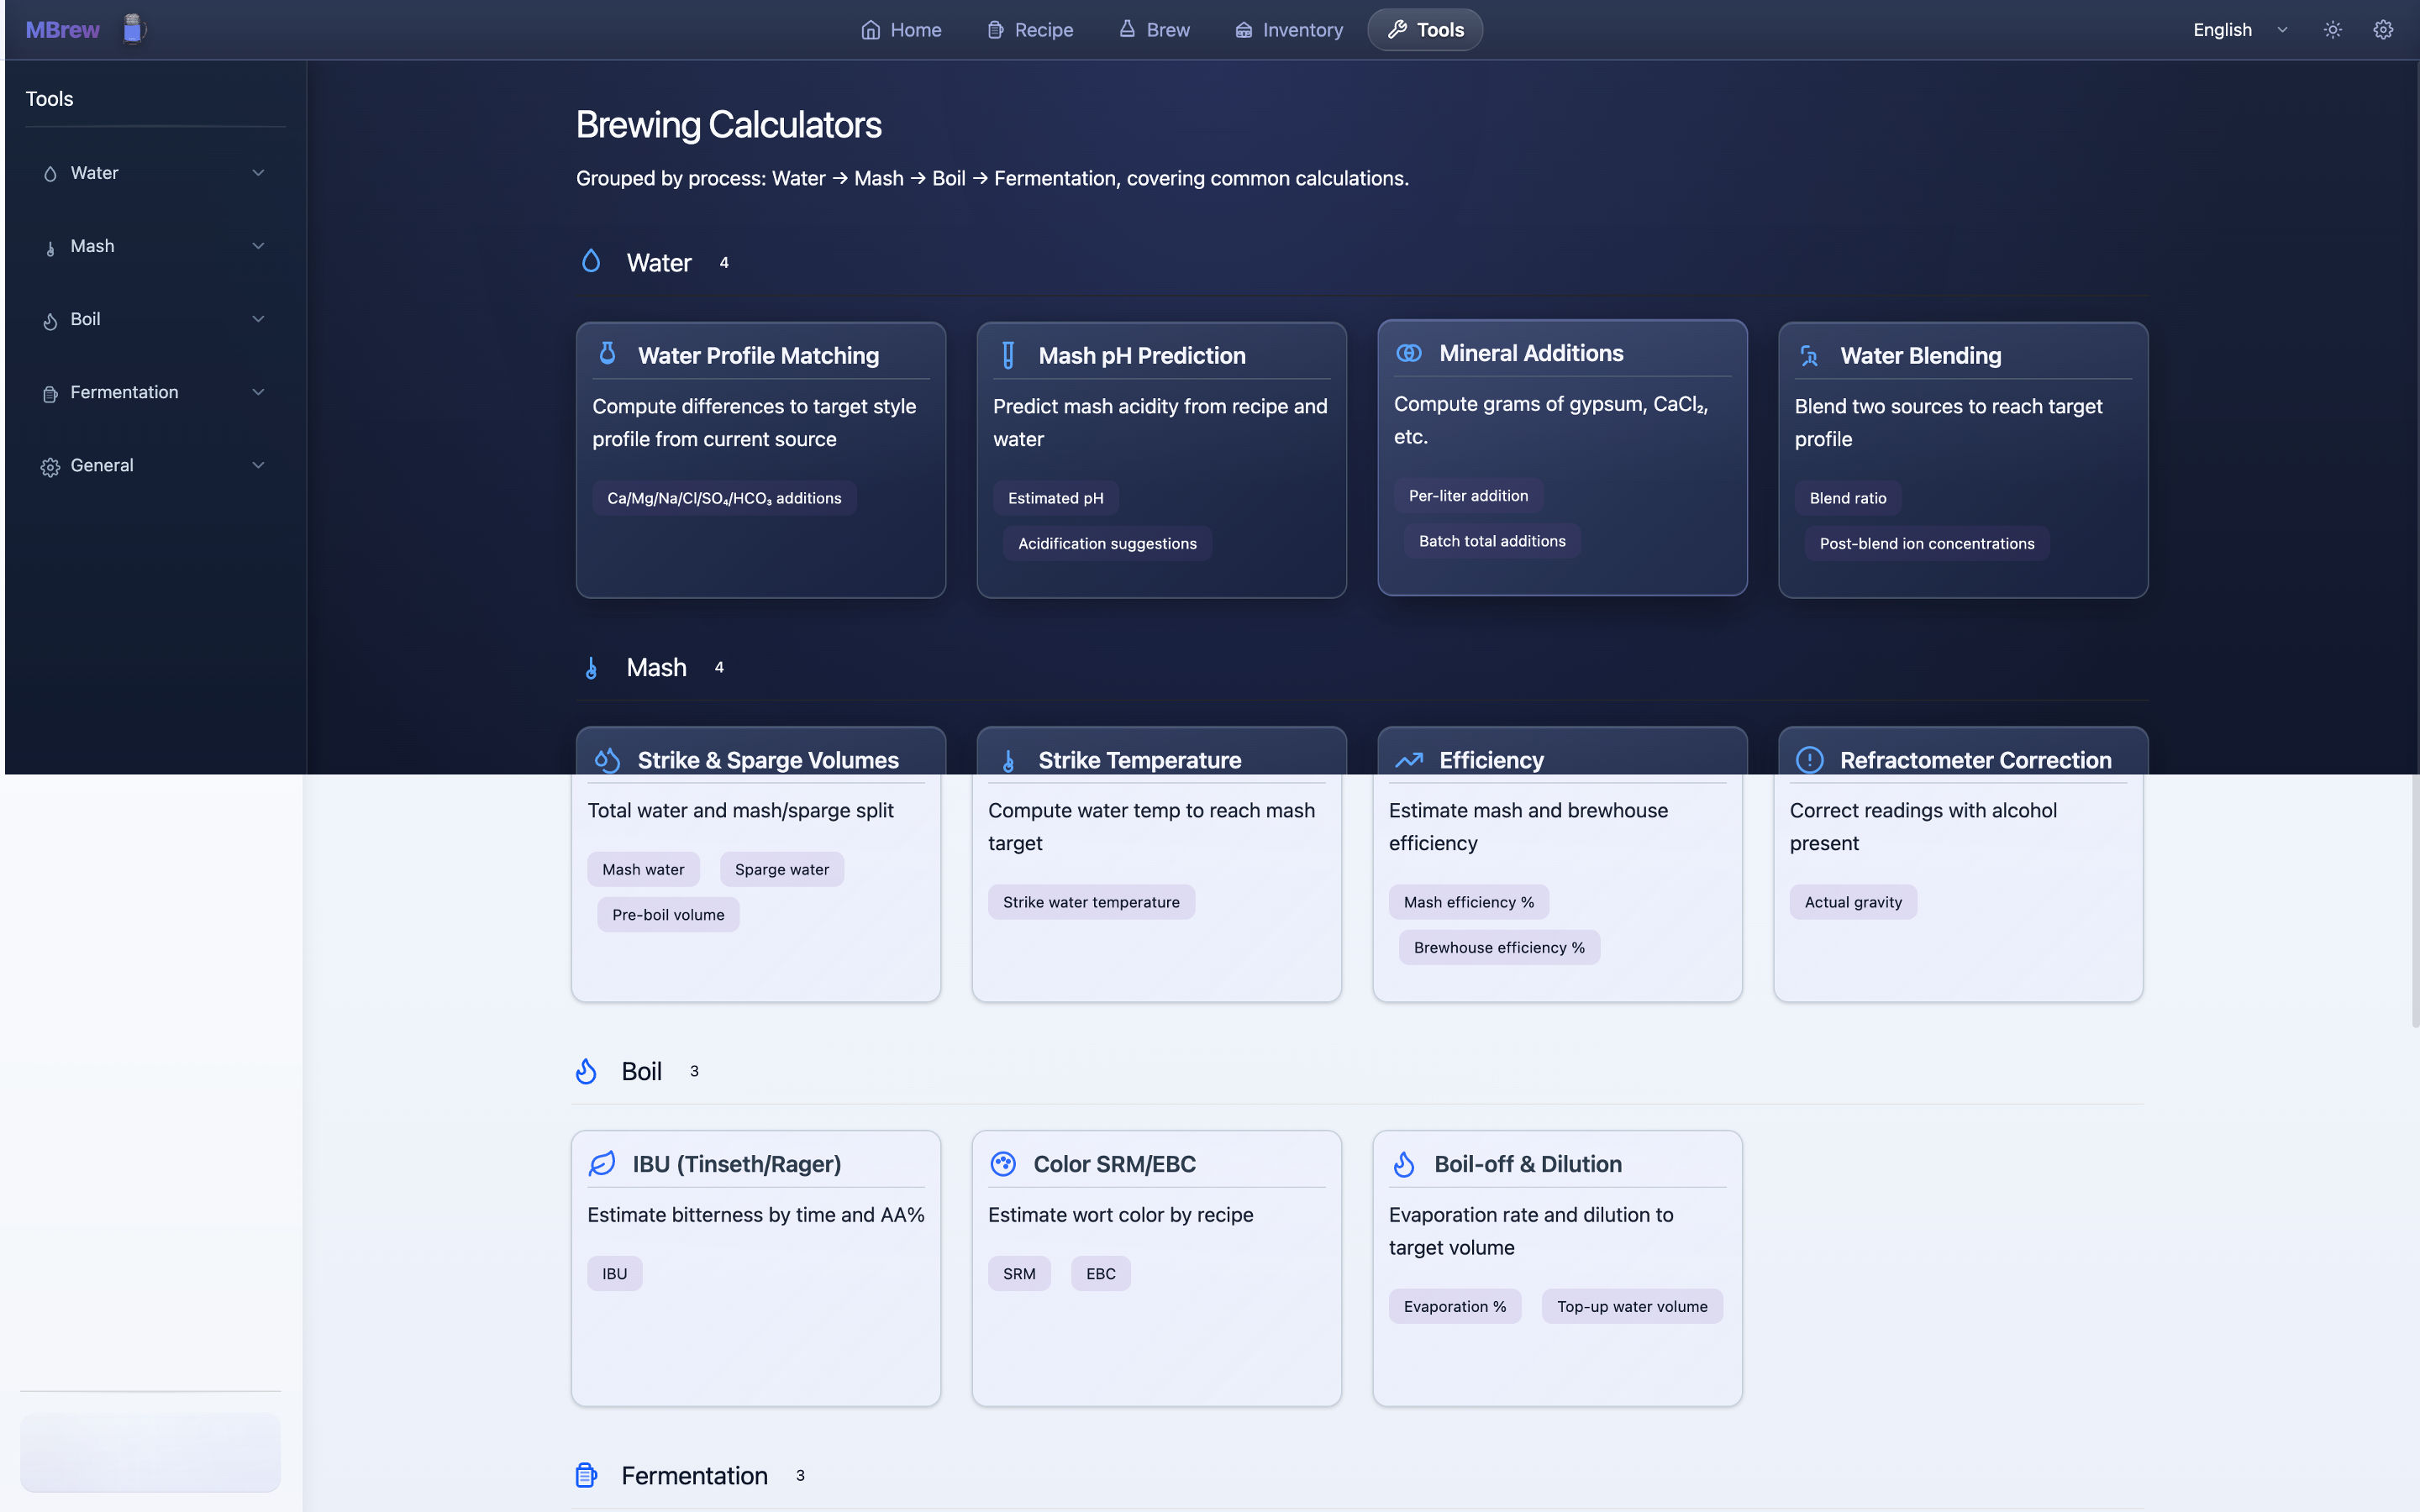Click the Water Profile Matching flask icon
Image resolution: width=2420 pixels, height=1512 pixels.
(607, 354)
